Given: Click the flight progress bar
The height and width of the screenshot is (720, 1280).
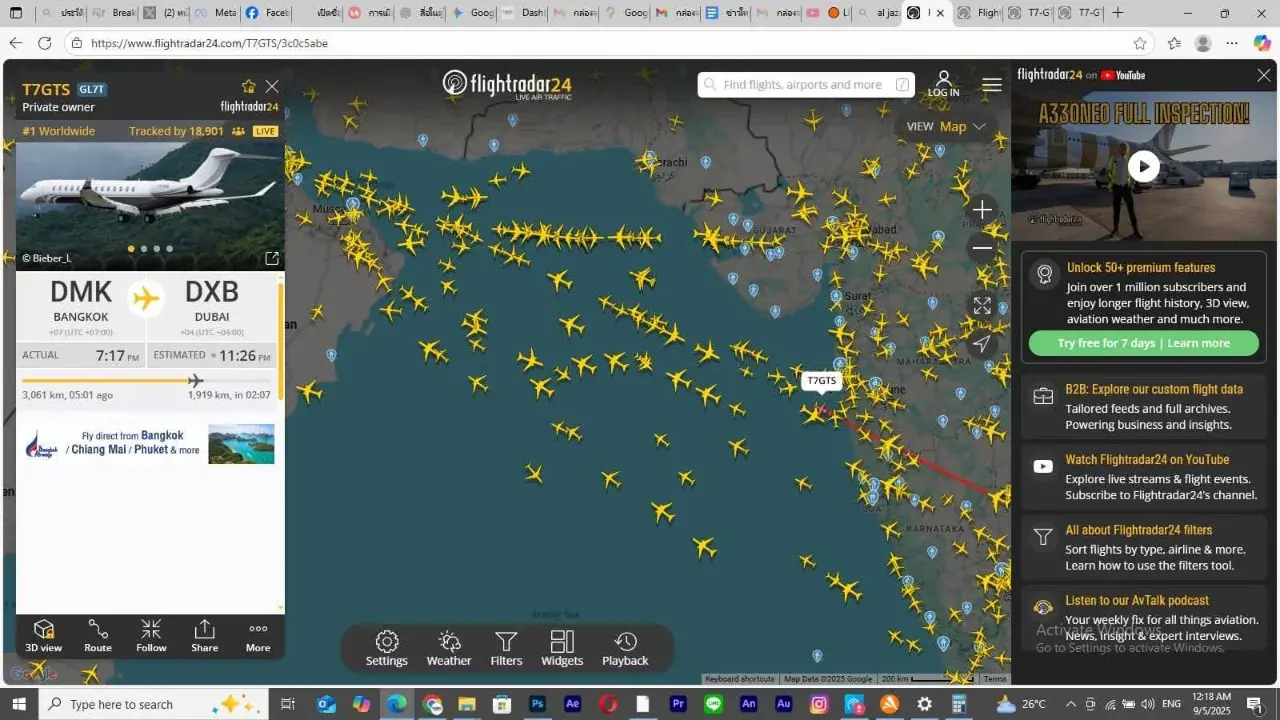Looking at the screenshot, I should pos(146,380).
